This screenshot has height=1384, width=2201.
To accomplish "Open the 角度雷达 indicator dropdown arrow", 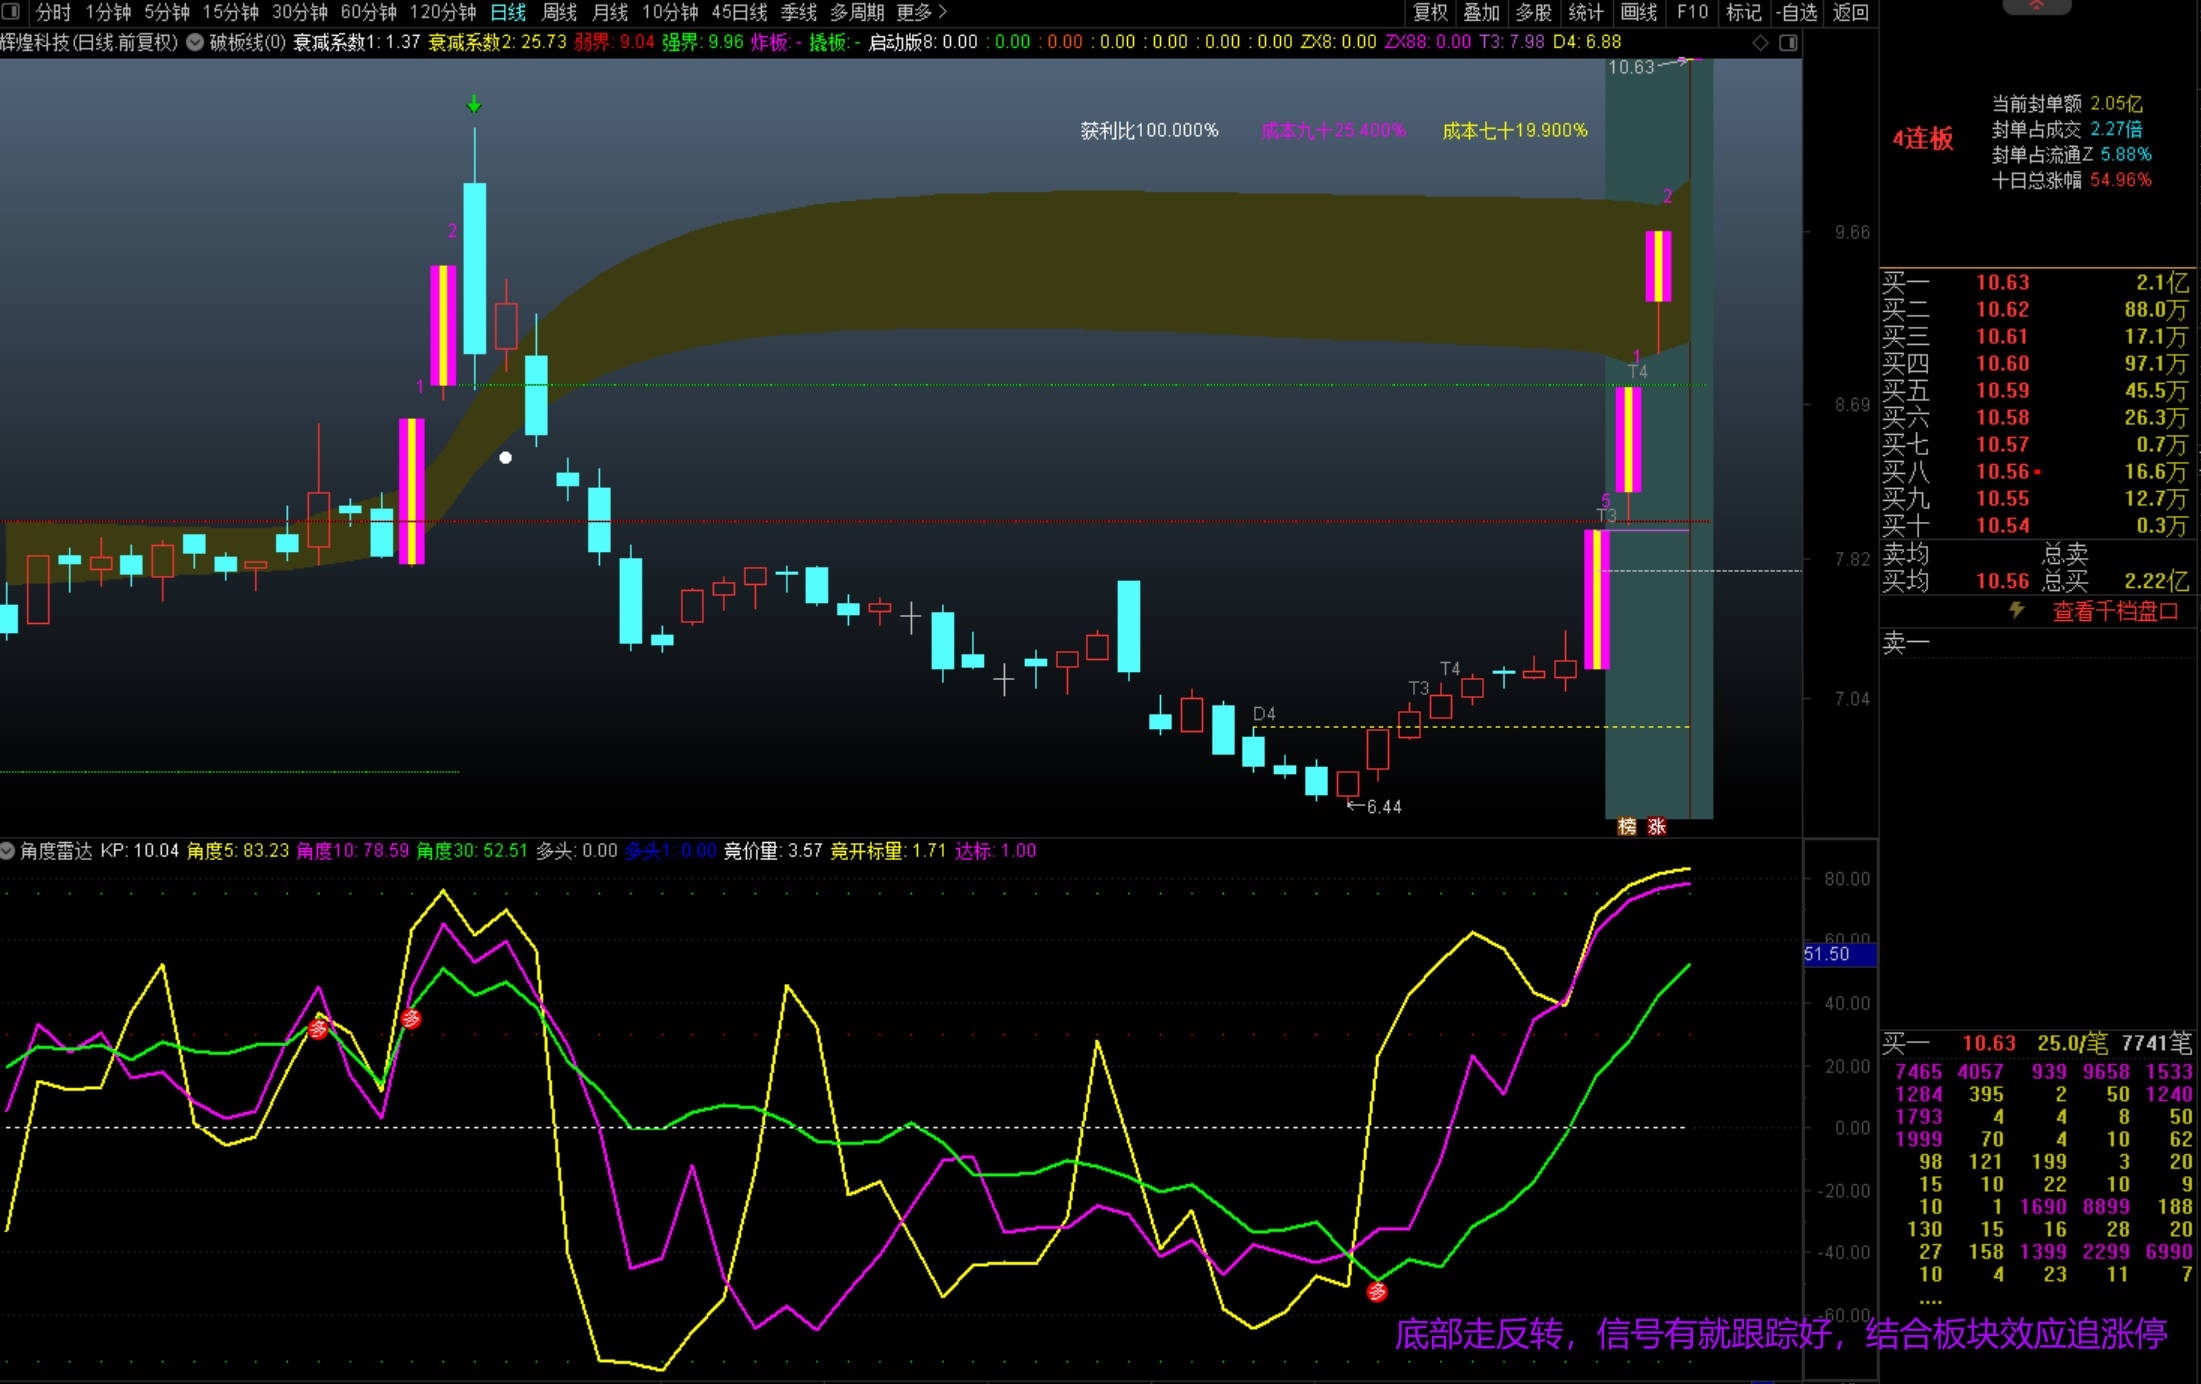I will 8,851.
